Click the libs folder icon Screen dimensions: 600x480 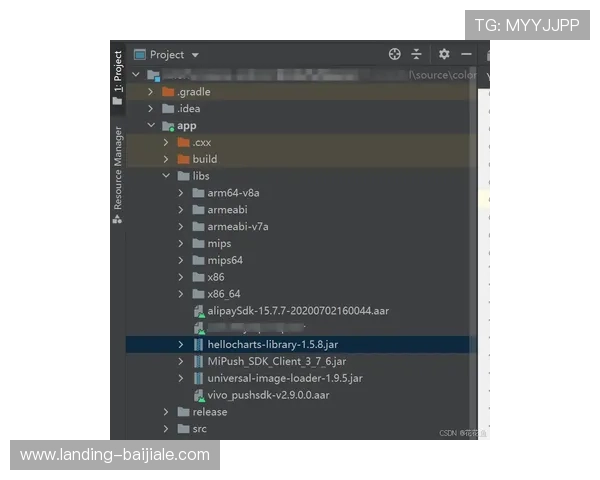[183, 176]
